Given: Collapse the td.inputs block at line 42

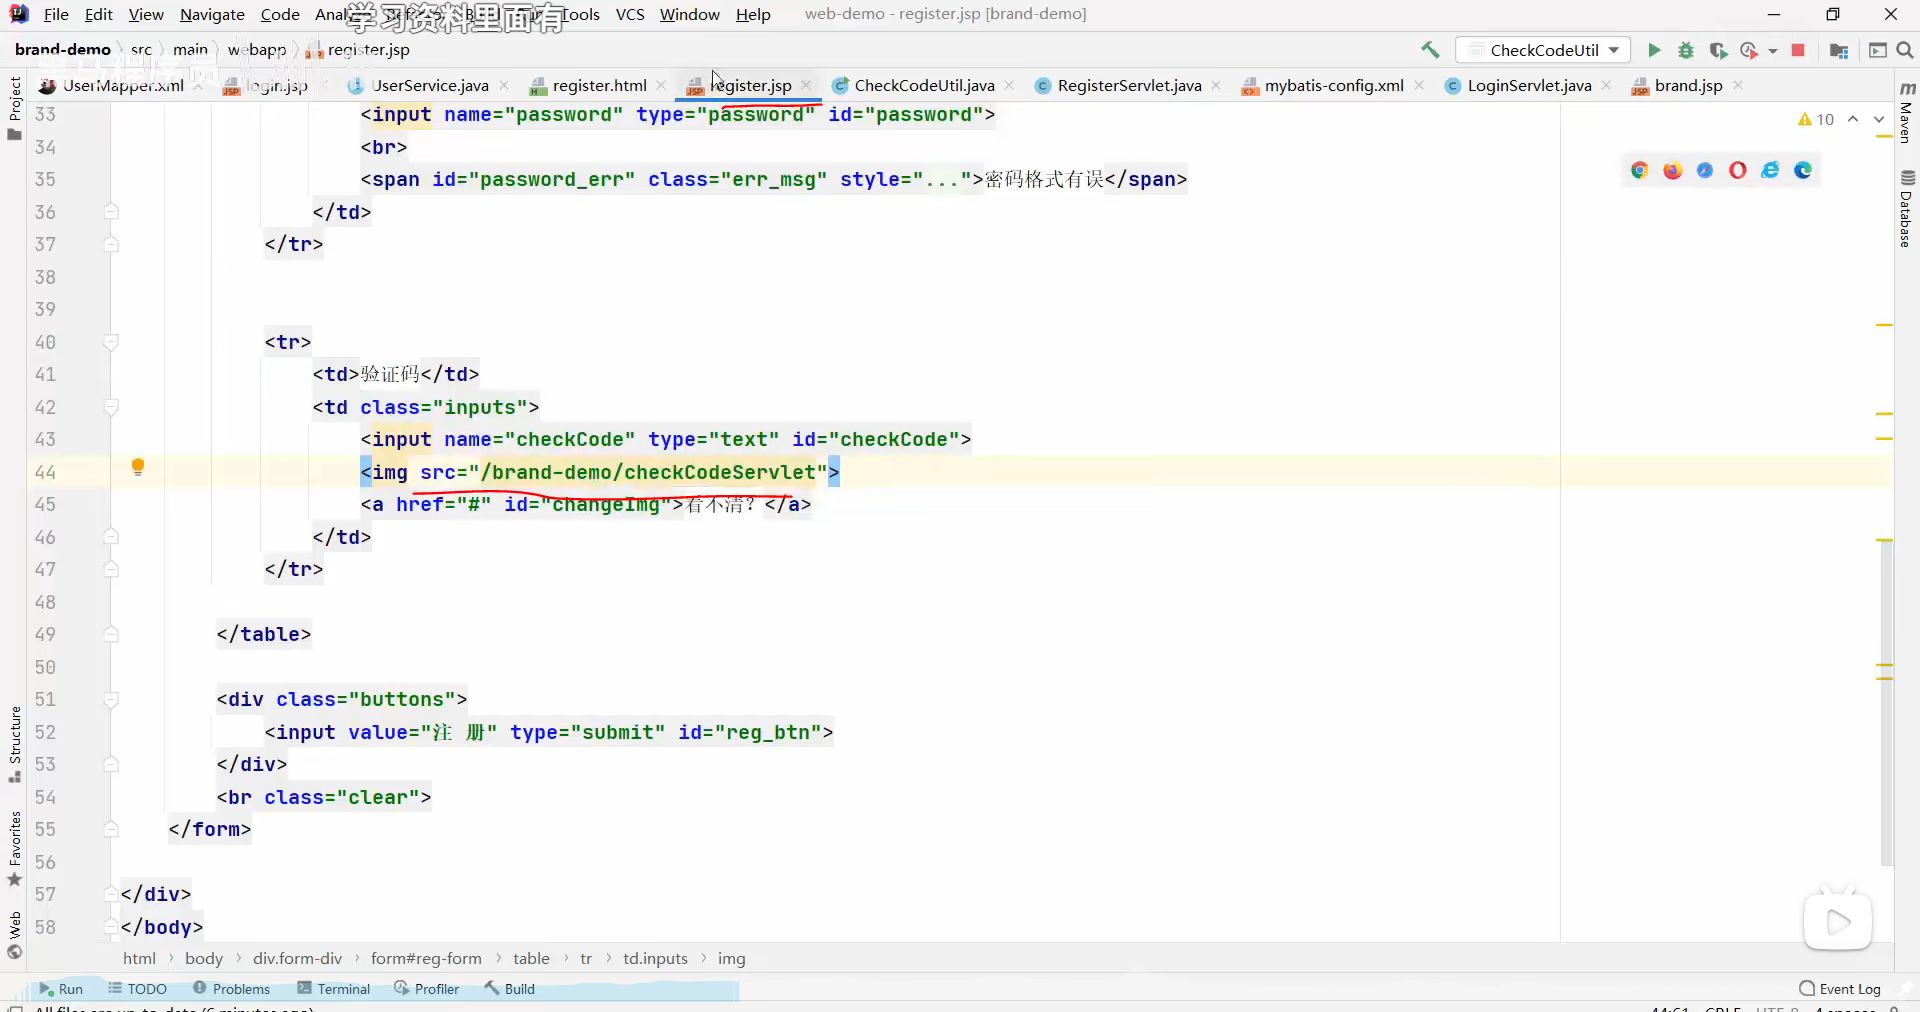Looking at the screenshot, I should tap(111, 407).
